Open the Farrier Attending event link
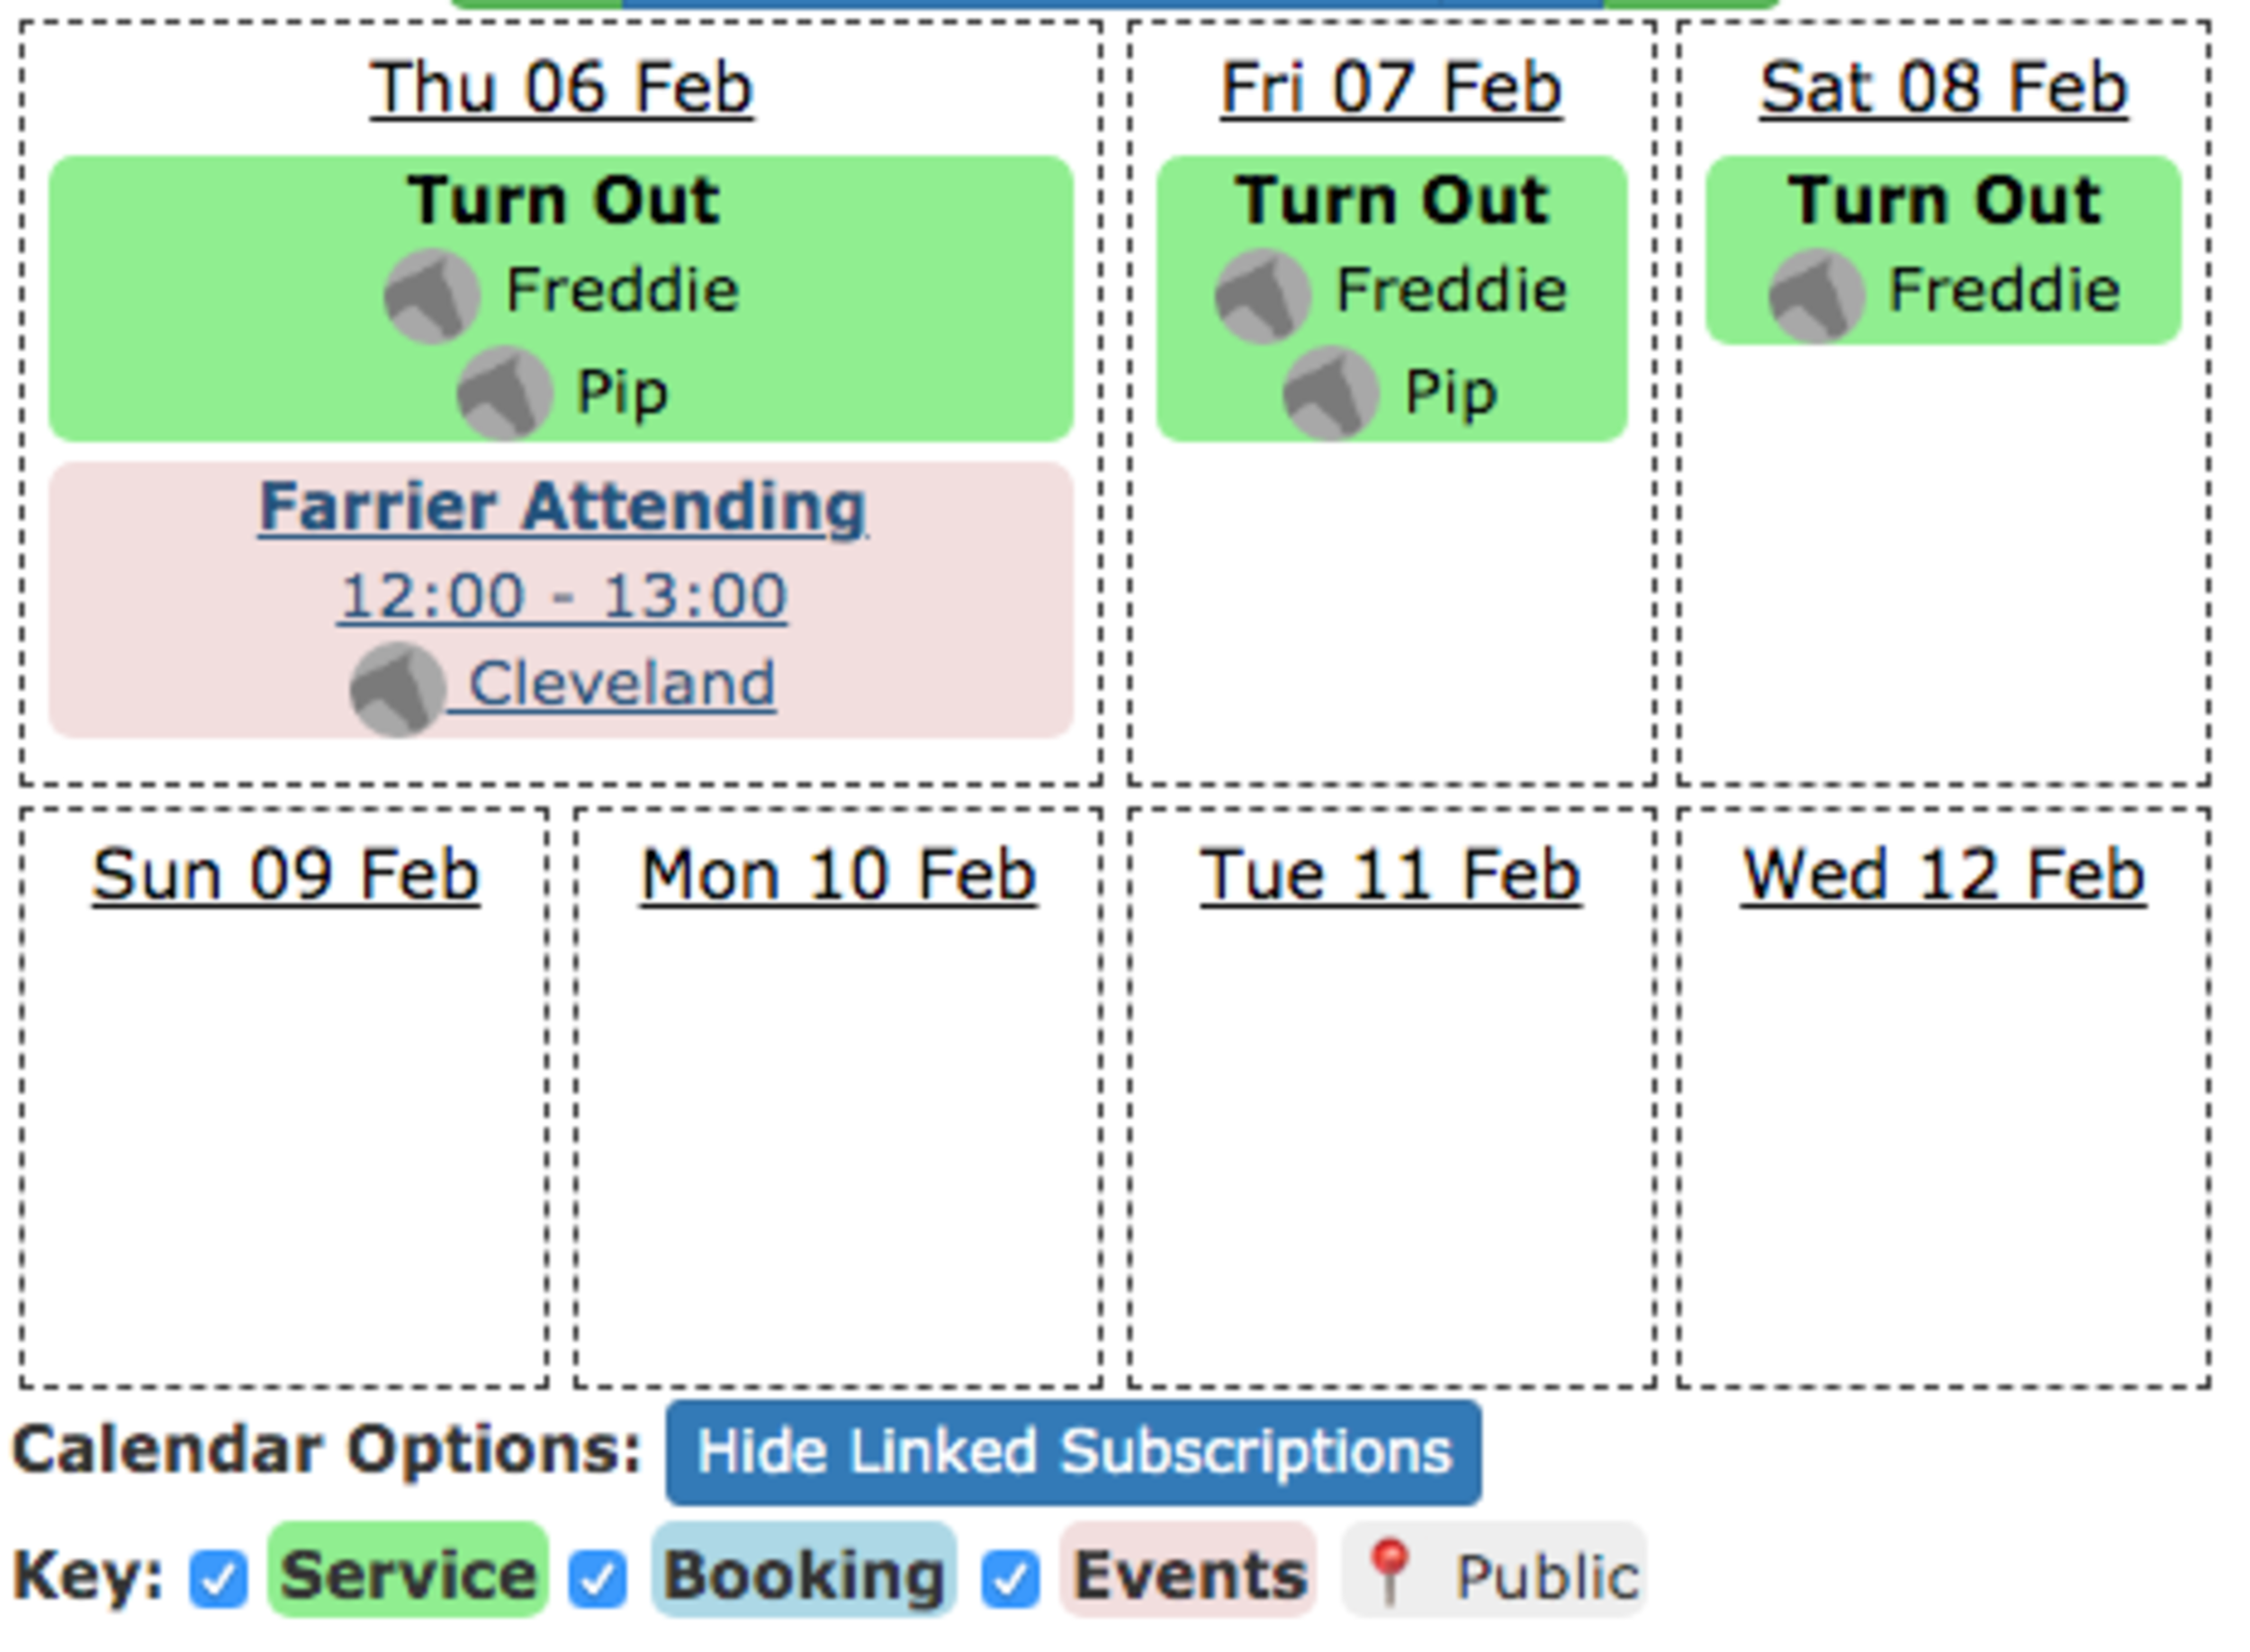The width and height of the screenshot is (2250, 1652). click(x=563, y=507)
